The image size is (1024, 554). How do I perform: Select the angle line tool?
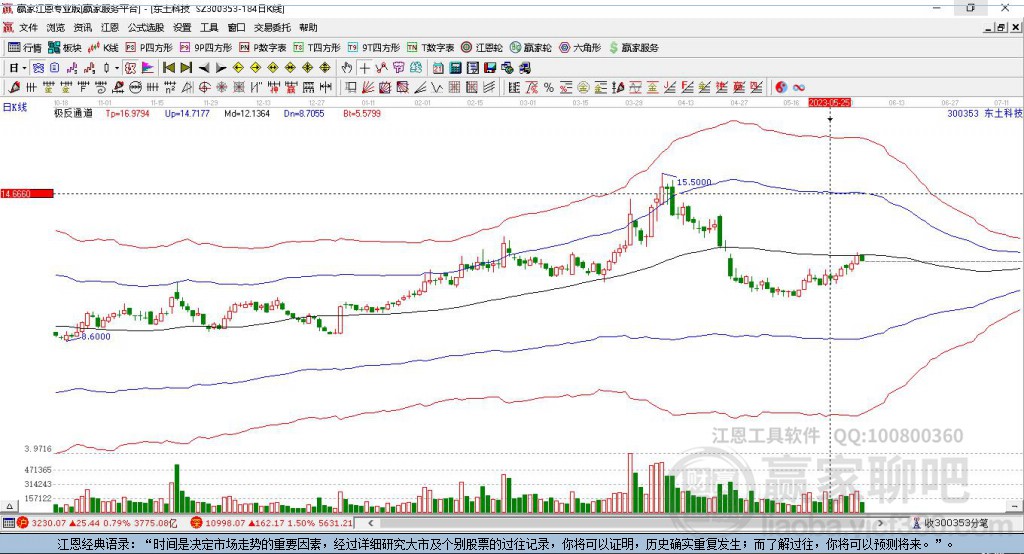(x=420, y=88)
